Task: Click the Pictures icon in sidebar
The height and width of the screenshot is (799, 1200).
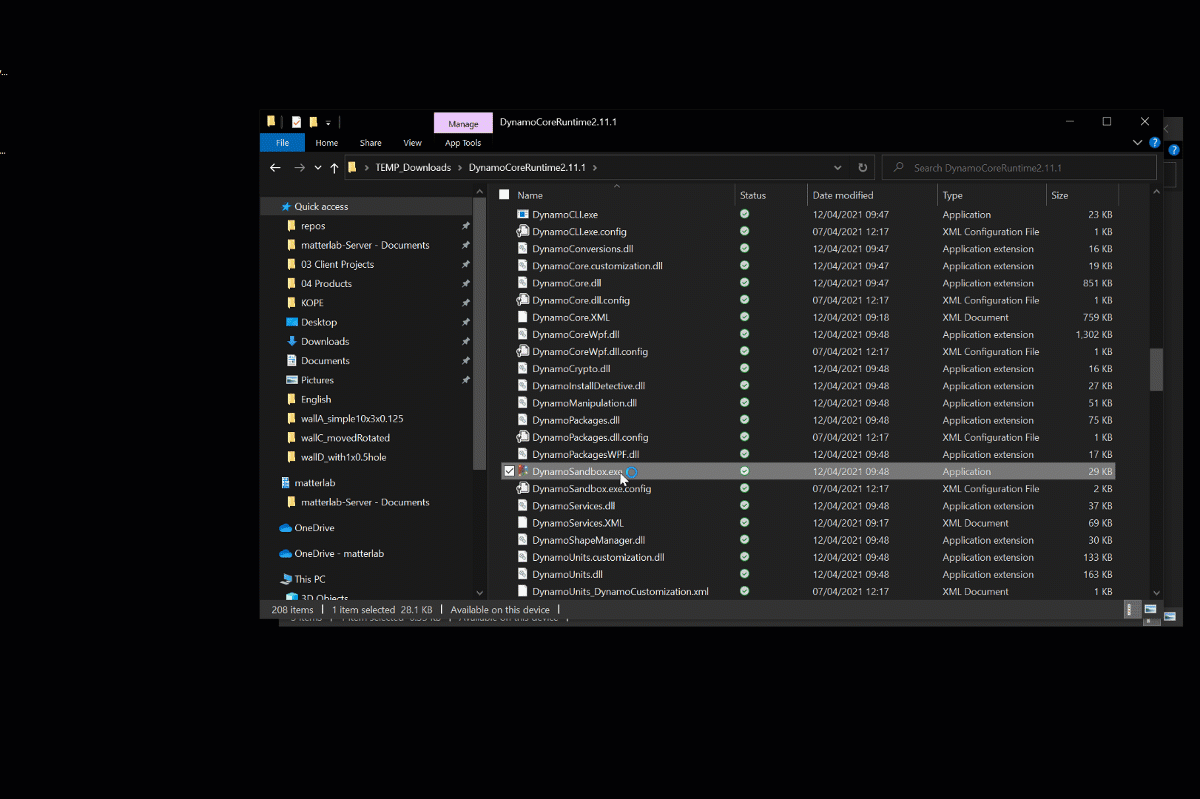Action: [291, 380]
